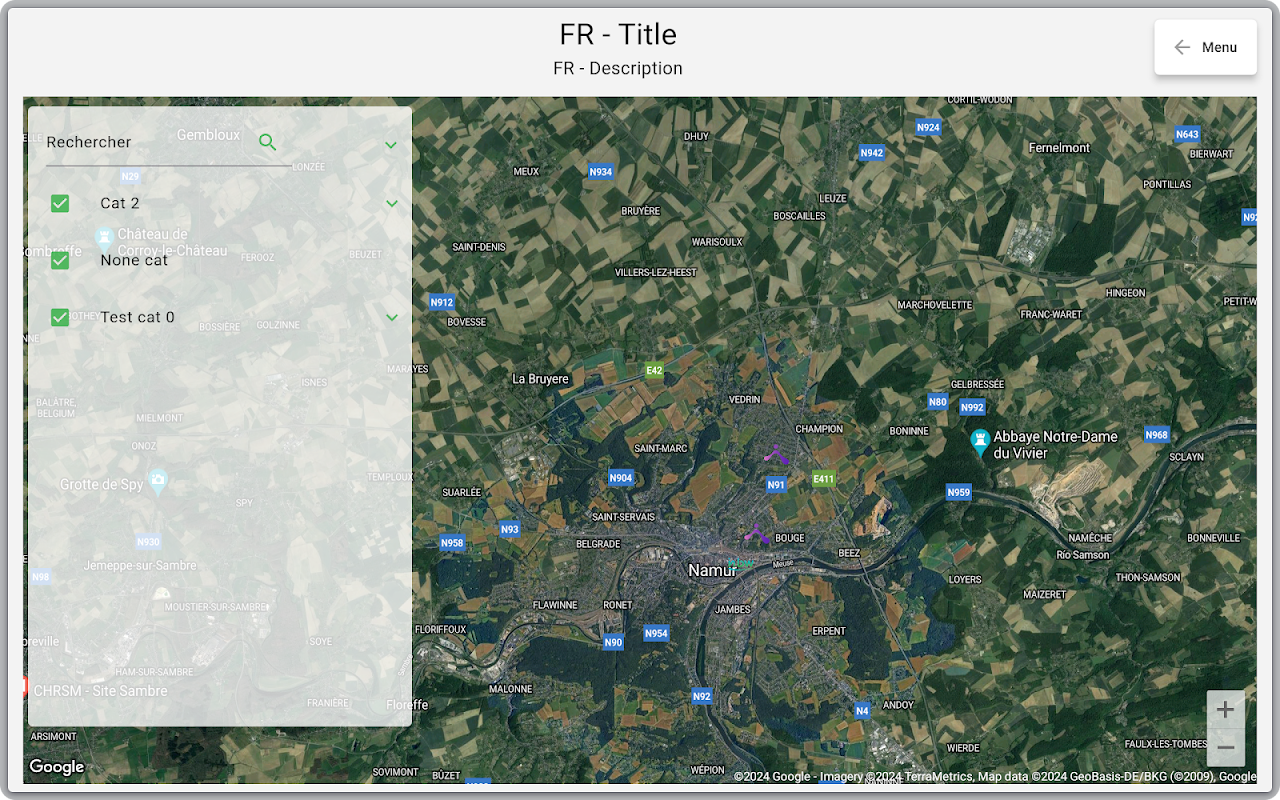Click the Château de Corroy-le-Château marker
Screen dimensions: 1280x800
pyautogui.click(x=104, y=238)
